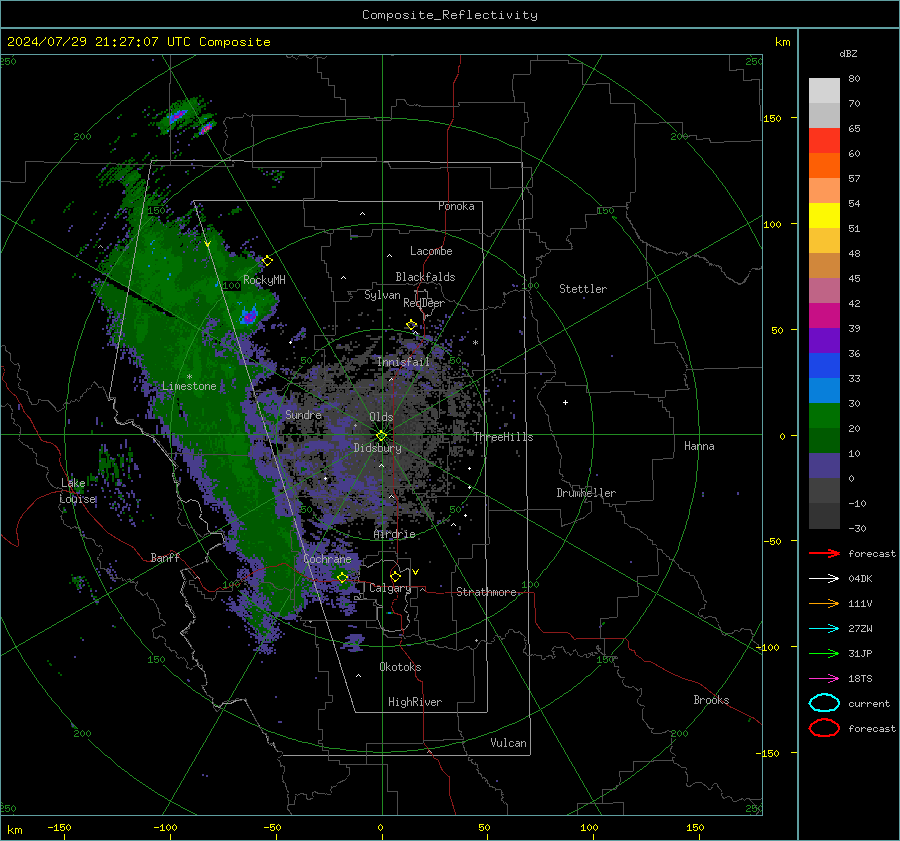Select the Hanna label on map
The width and height of the screenshot is (900, 841).
pyautogui.click(x=699, y=446)
